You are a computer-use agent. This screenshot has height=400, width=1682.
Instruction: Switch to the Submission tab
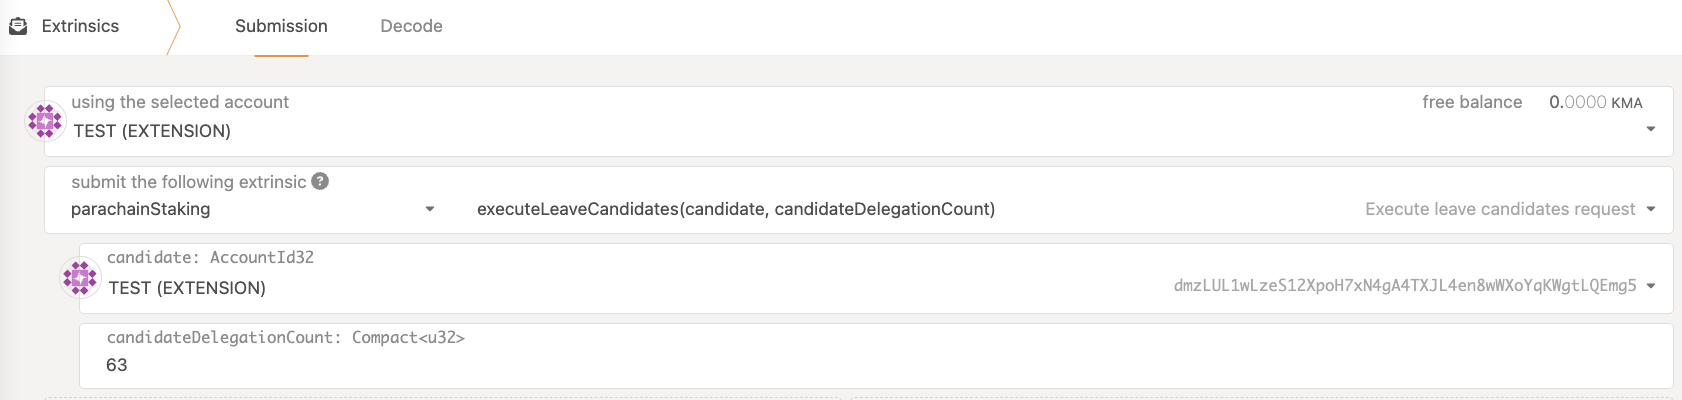click(x=281, y=26)
